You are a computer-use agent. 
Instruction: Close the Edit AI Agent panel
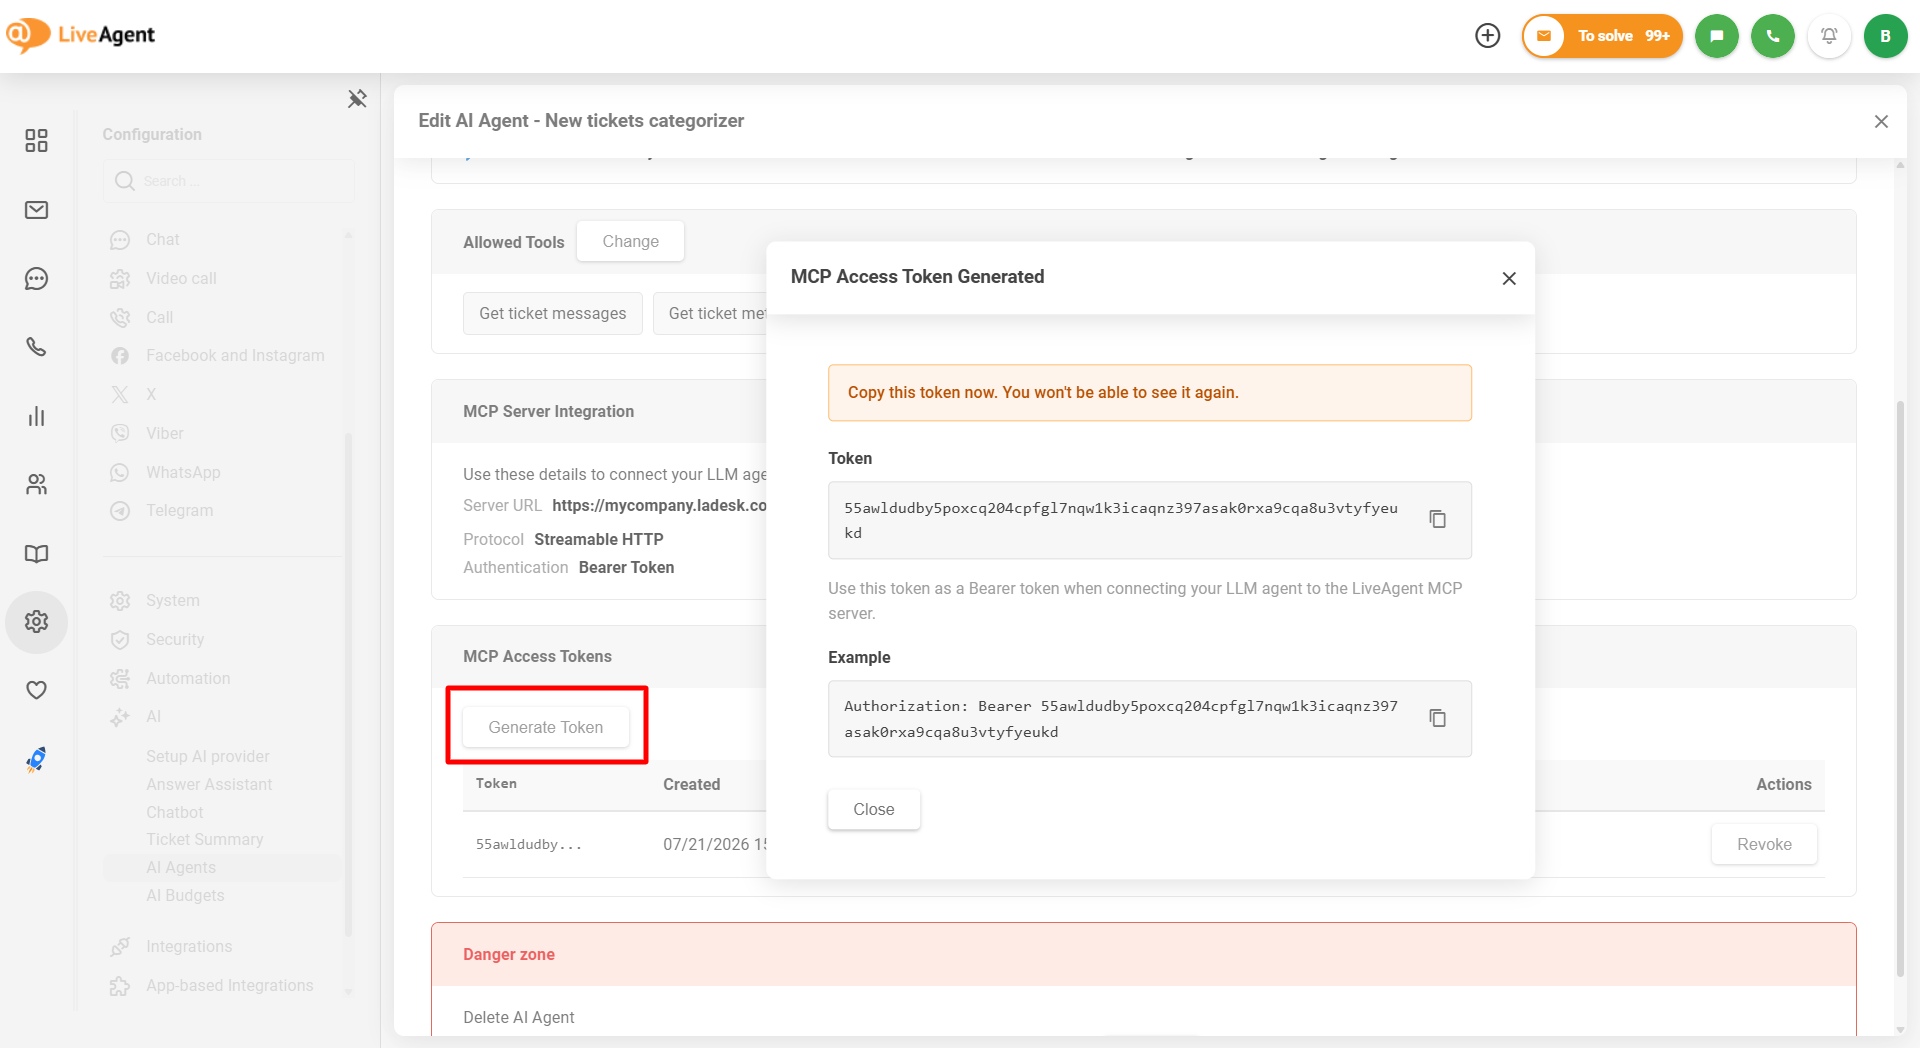coord(1881,121)
